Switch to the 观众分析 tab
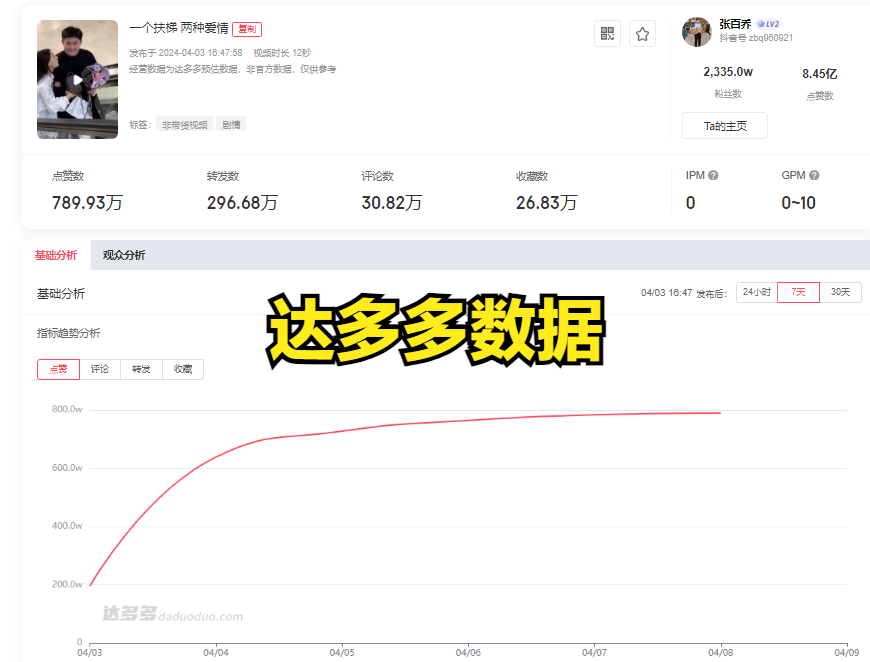 124,255
